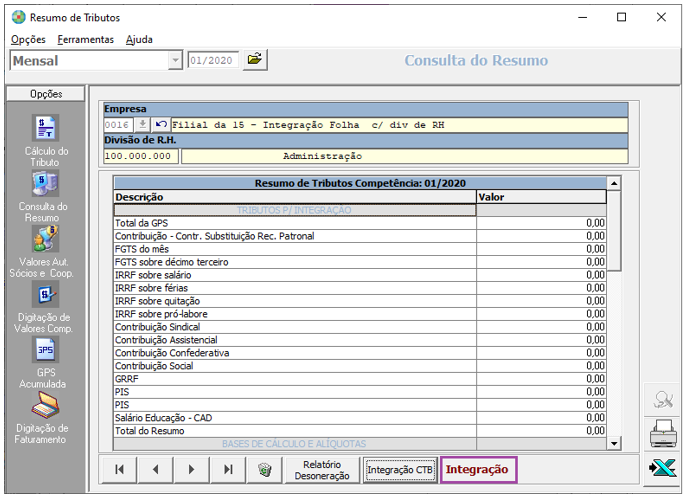Go to the last record
Image resolution: width=685 pixels, height=498 pixels.
[x=228, y=470]
